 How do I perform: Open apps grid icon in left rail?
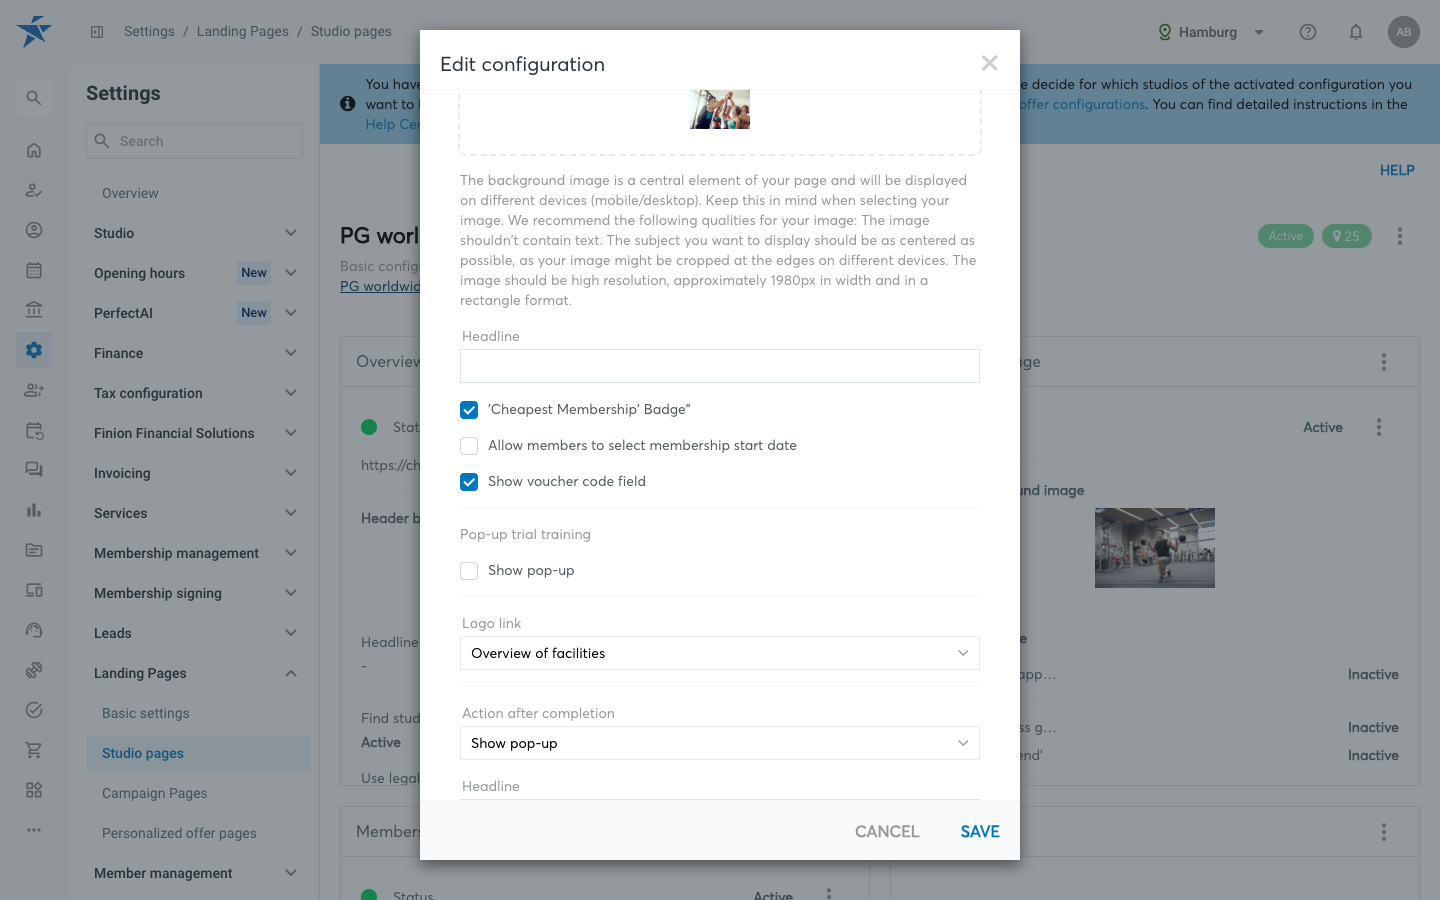point(34,790)
